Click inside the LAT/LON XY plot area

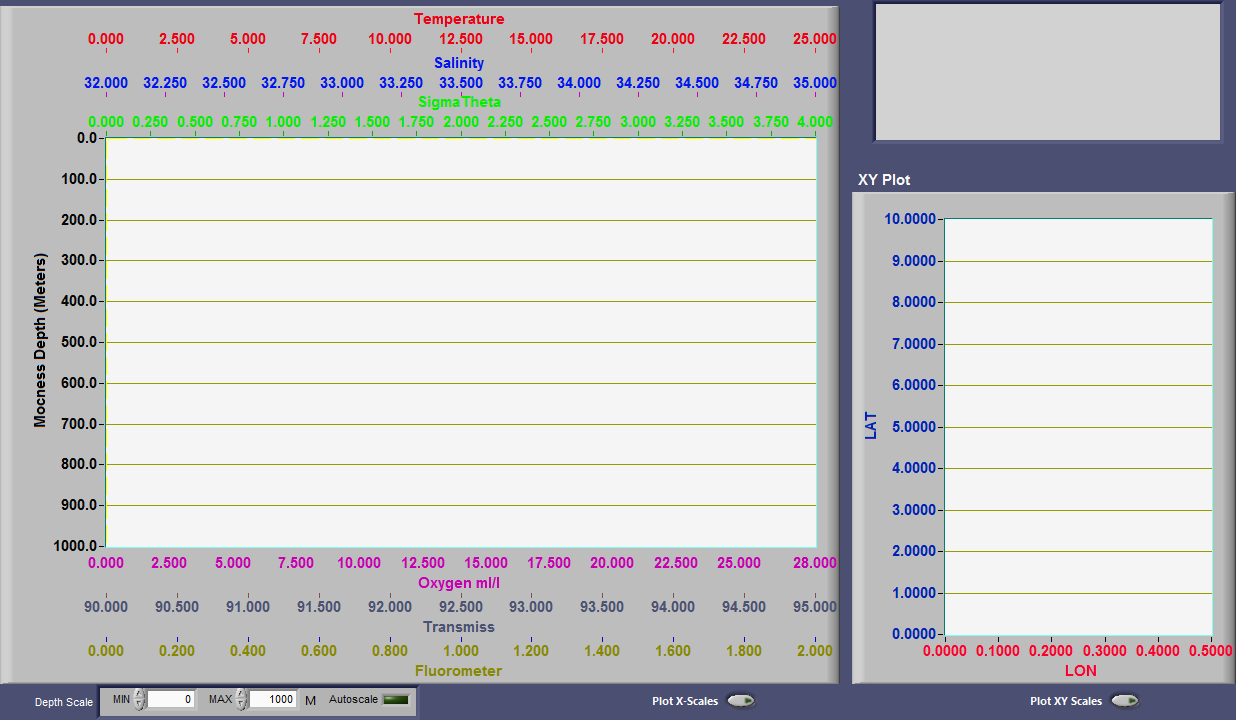1078,426
